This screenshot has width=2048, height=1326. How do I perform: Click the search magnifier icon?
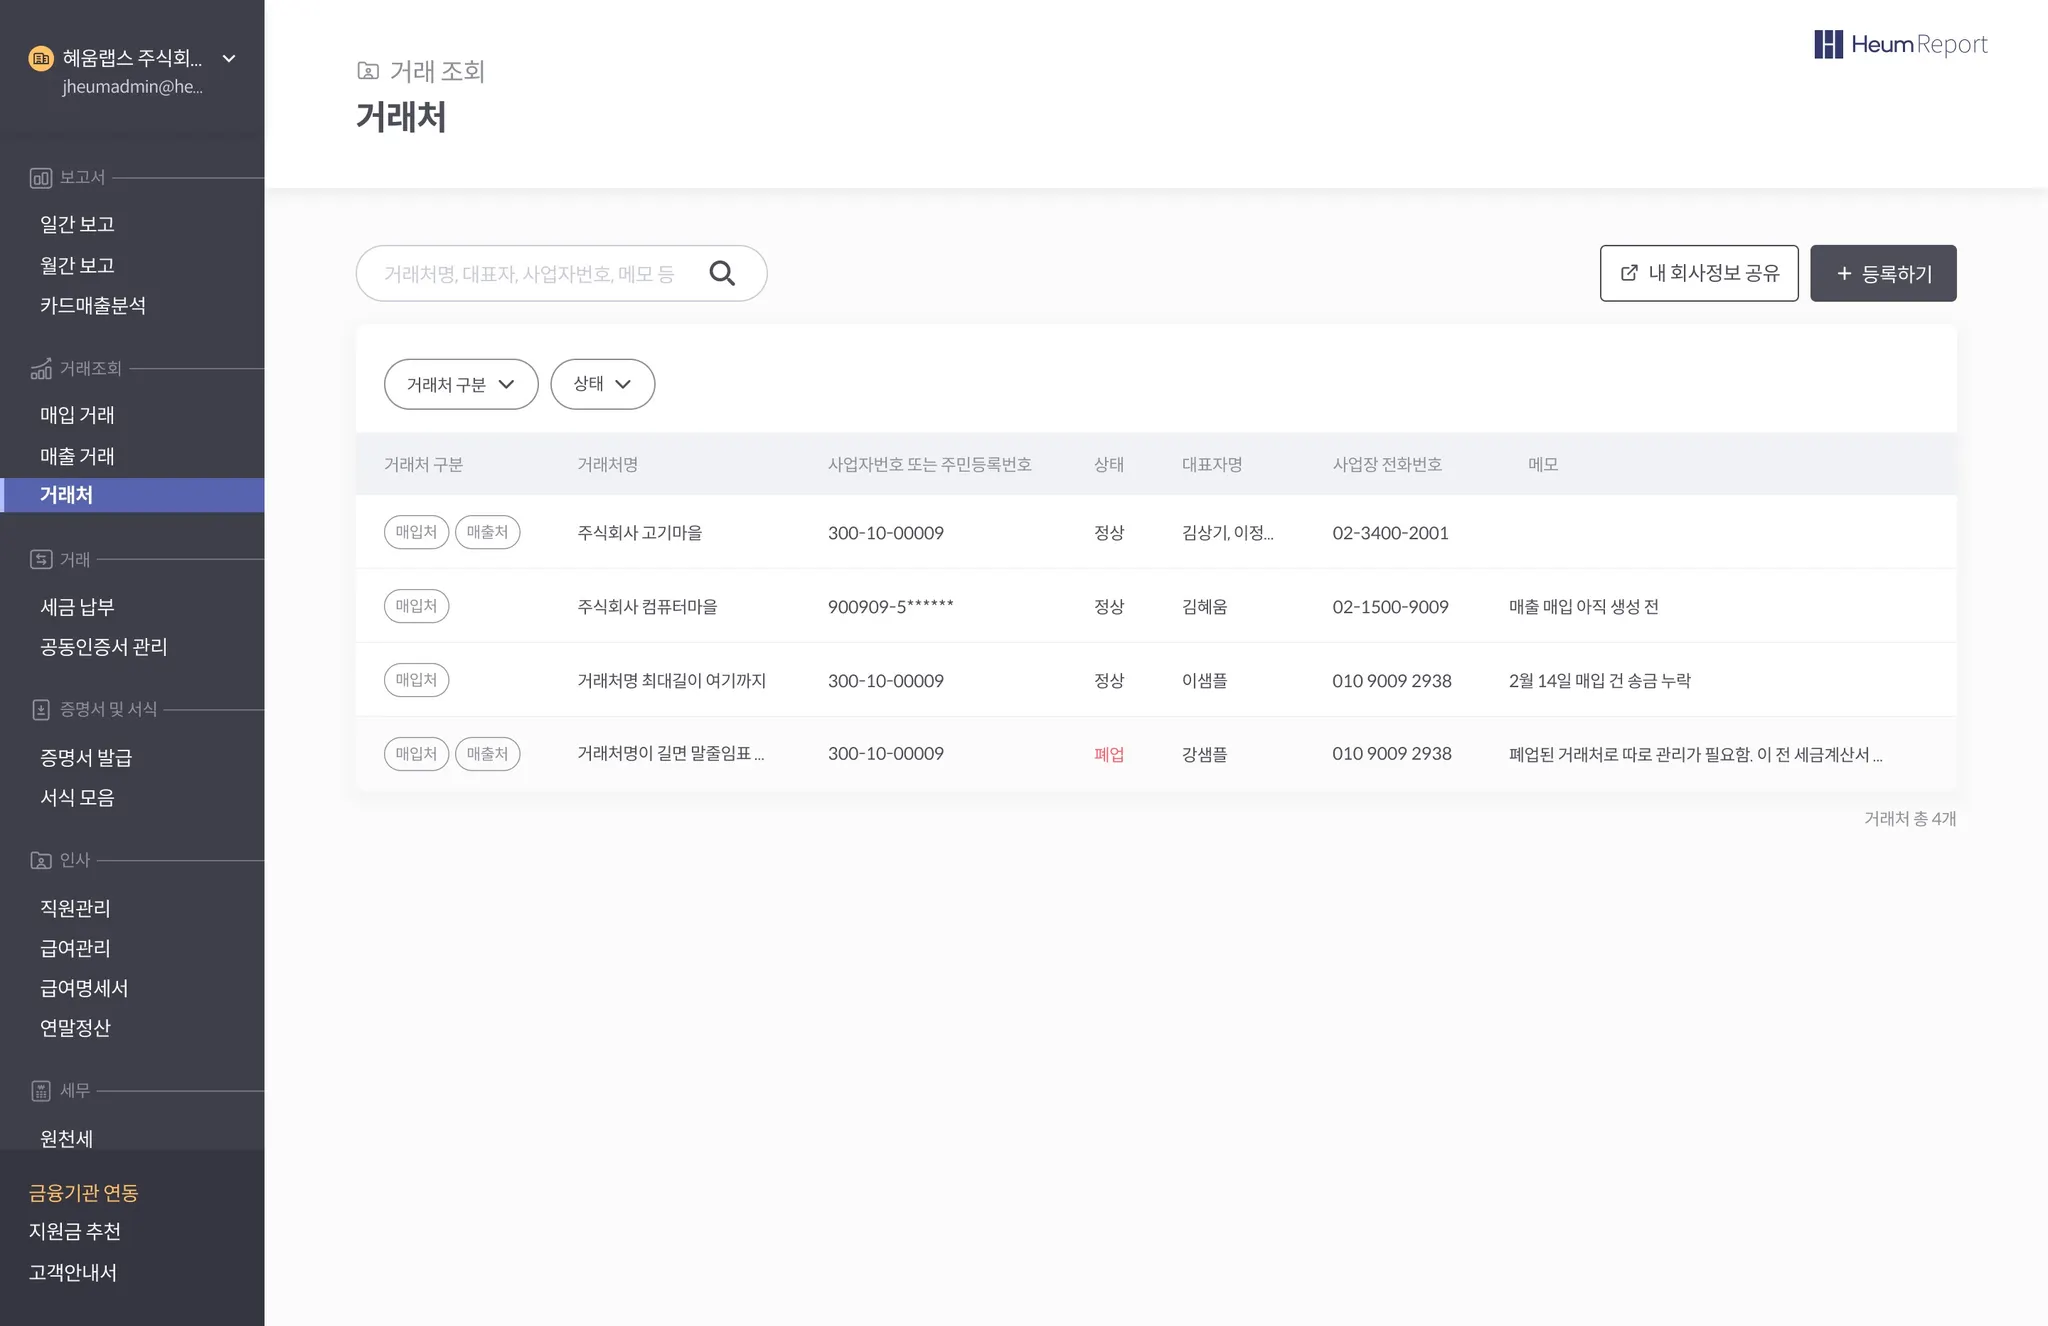coord(722,273)
